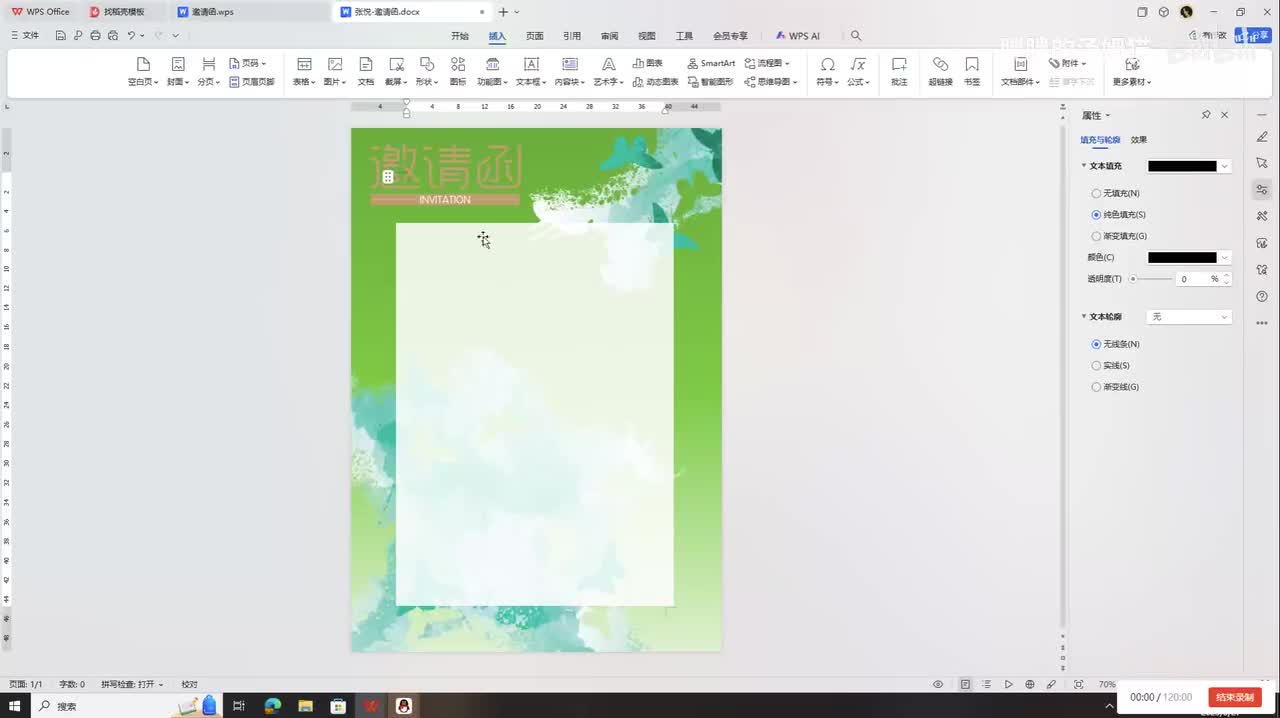
Task: Pin the 属性 properties panel
Action: [x=1206, y=115]
